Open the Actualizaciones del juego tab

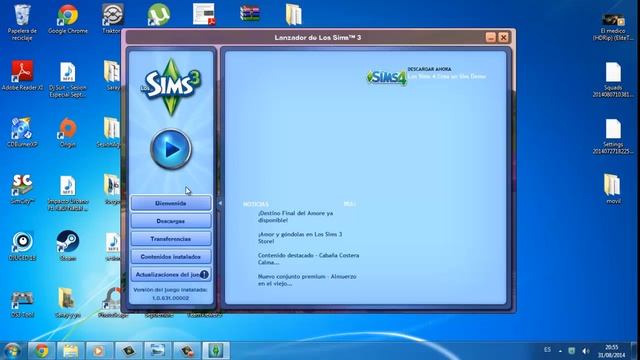pyautogui.click(x=171, y=275)
